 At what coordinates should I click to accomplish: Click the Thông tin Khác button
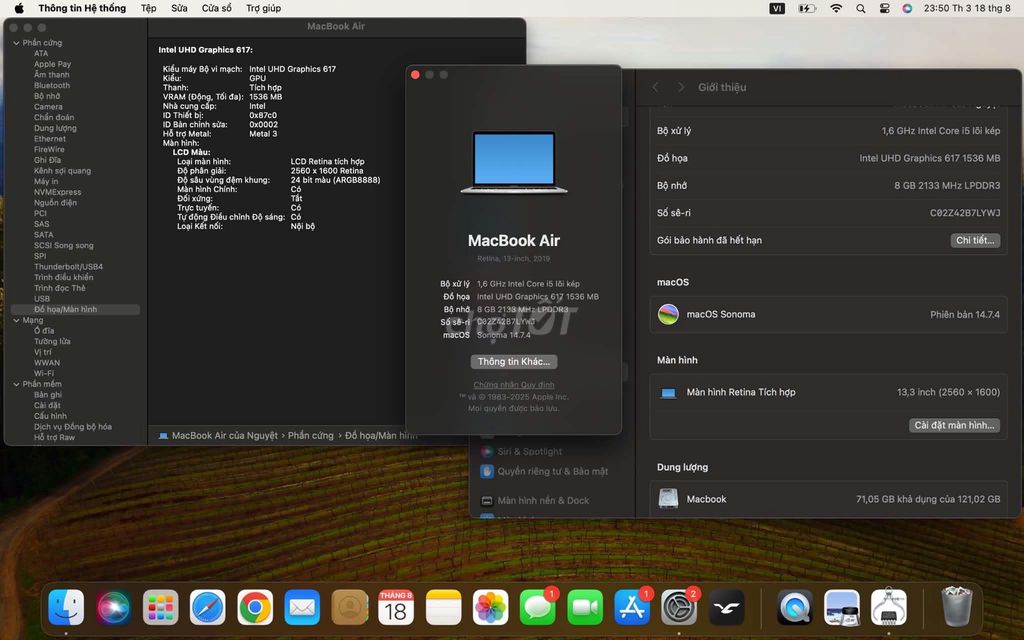point(514,362)
